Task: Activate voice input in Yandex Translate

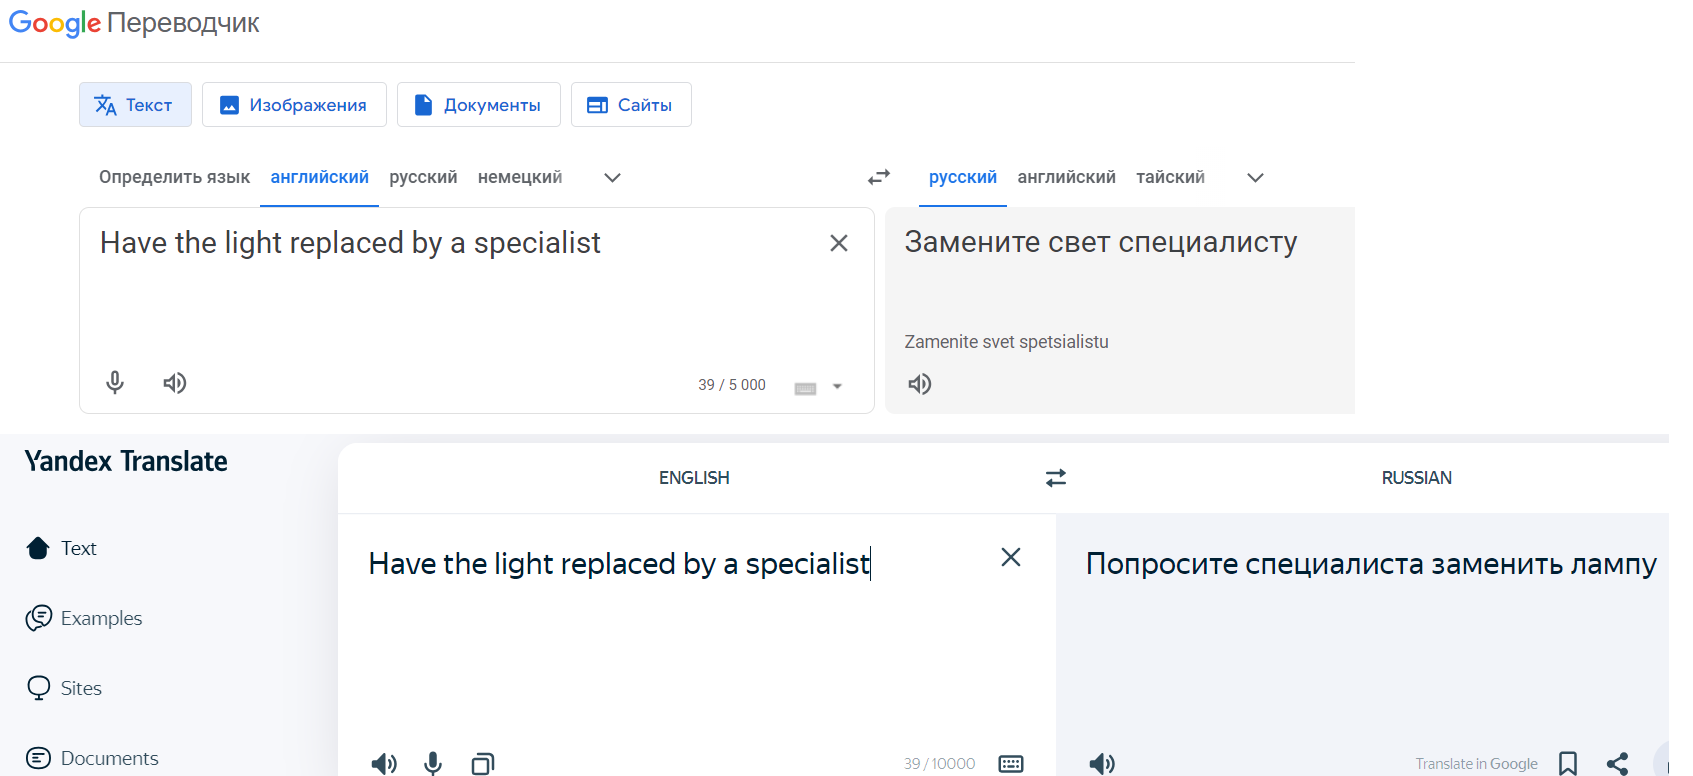Action: pos(433,764)
